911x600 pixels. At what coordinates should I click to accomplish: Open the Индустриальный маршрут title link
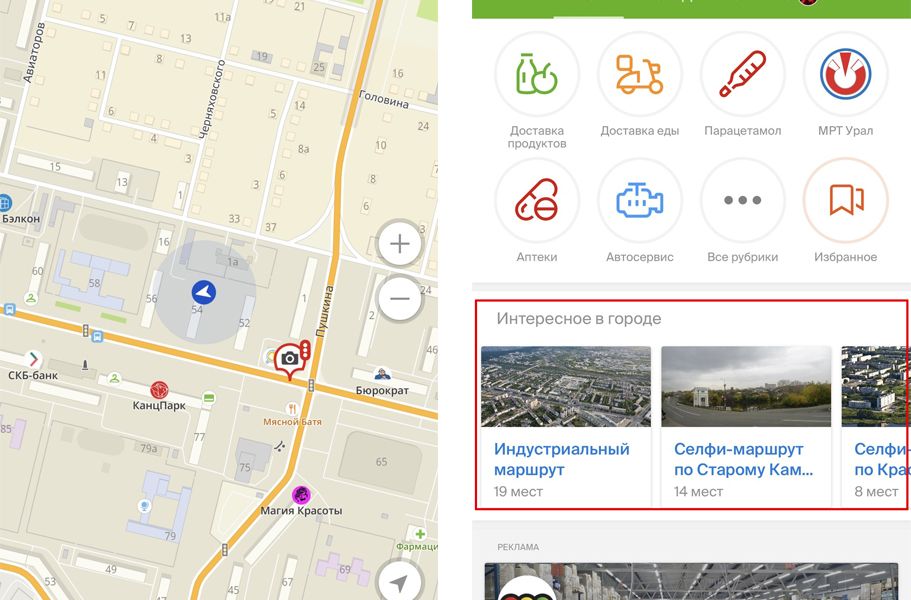pos(562,459)
